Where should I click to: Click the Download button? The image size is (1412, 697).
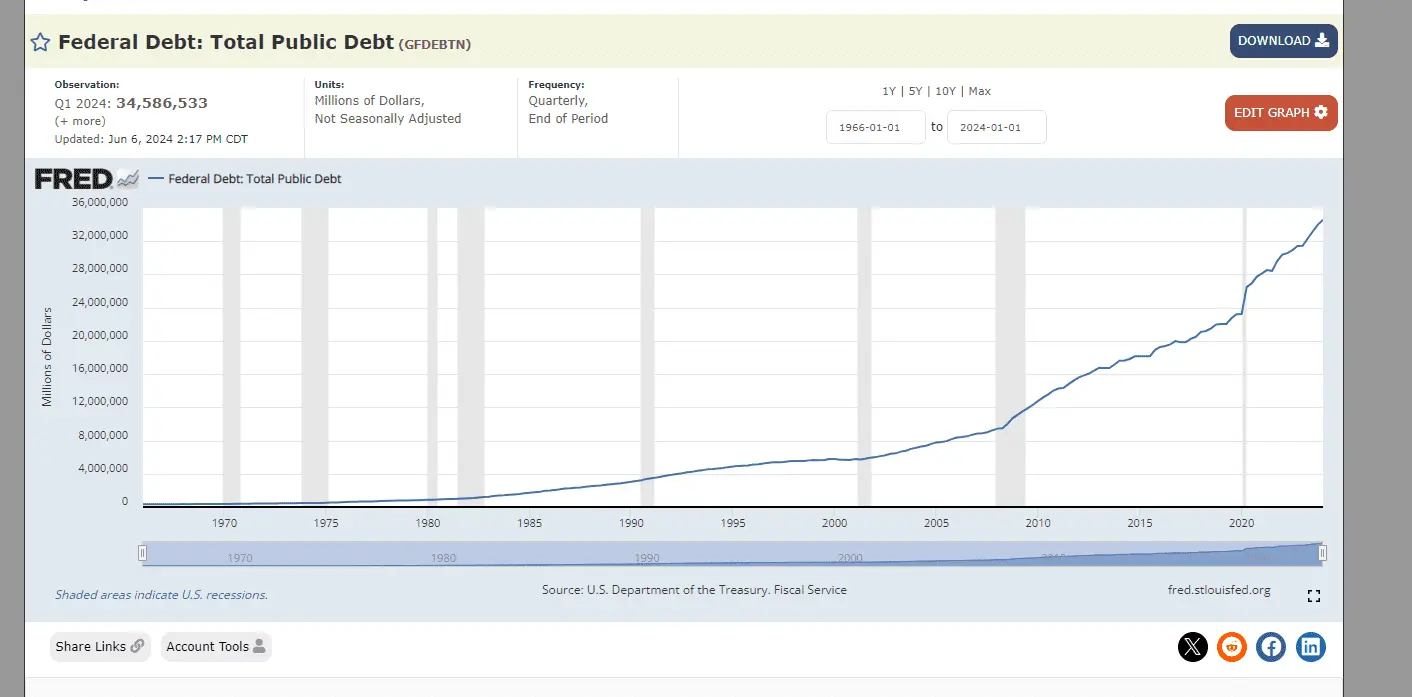[1283, 41]
